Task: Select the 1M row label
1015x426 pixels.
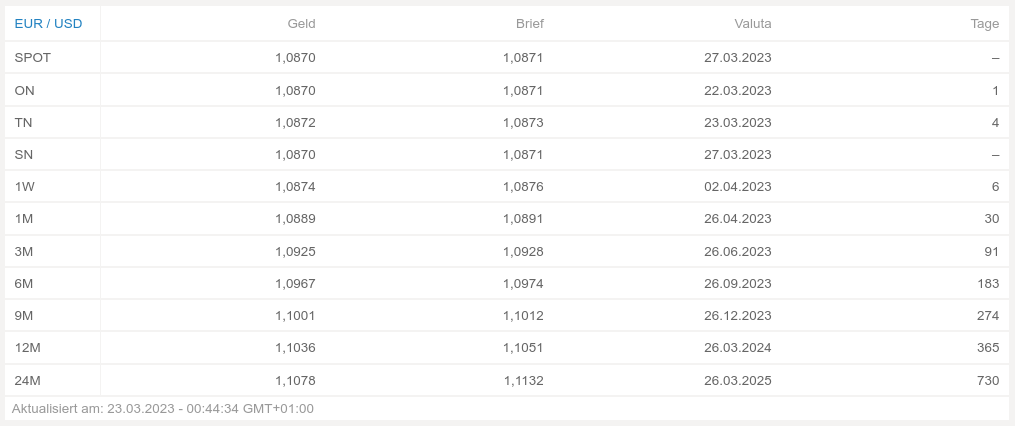Action: pos(24,219)
